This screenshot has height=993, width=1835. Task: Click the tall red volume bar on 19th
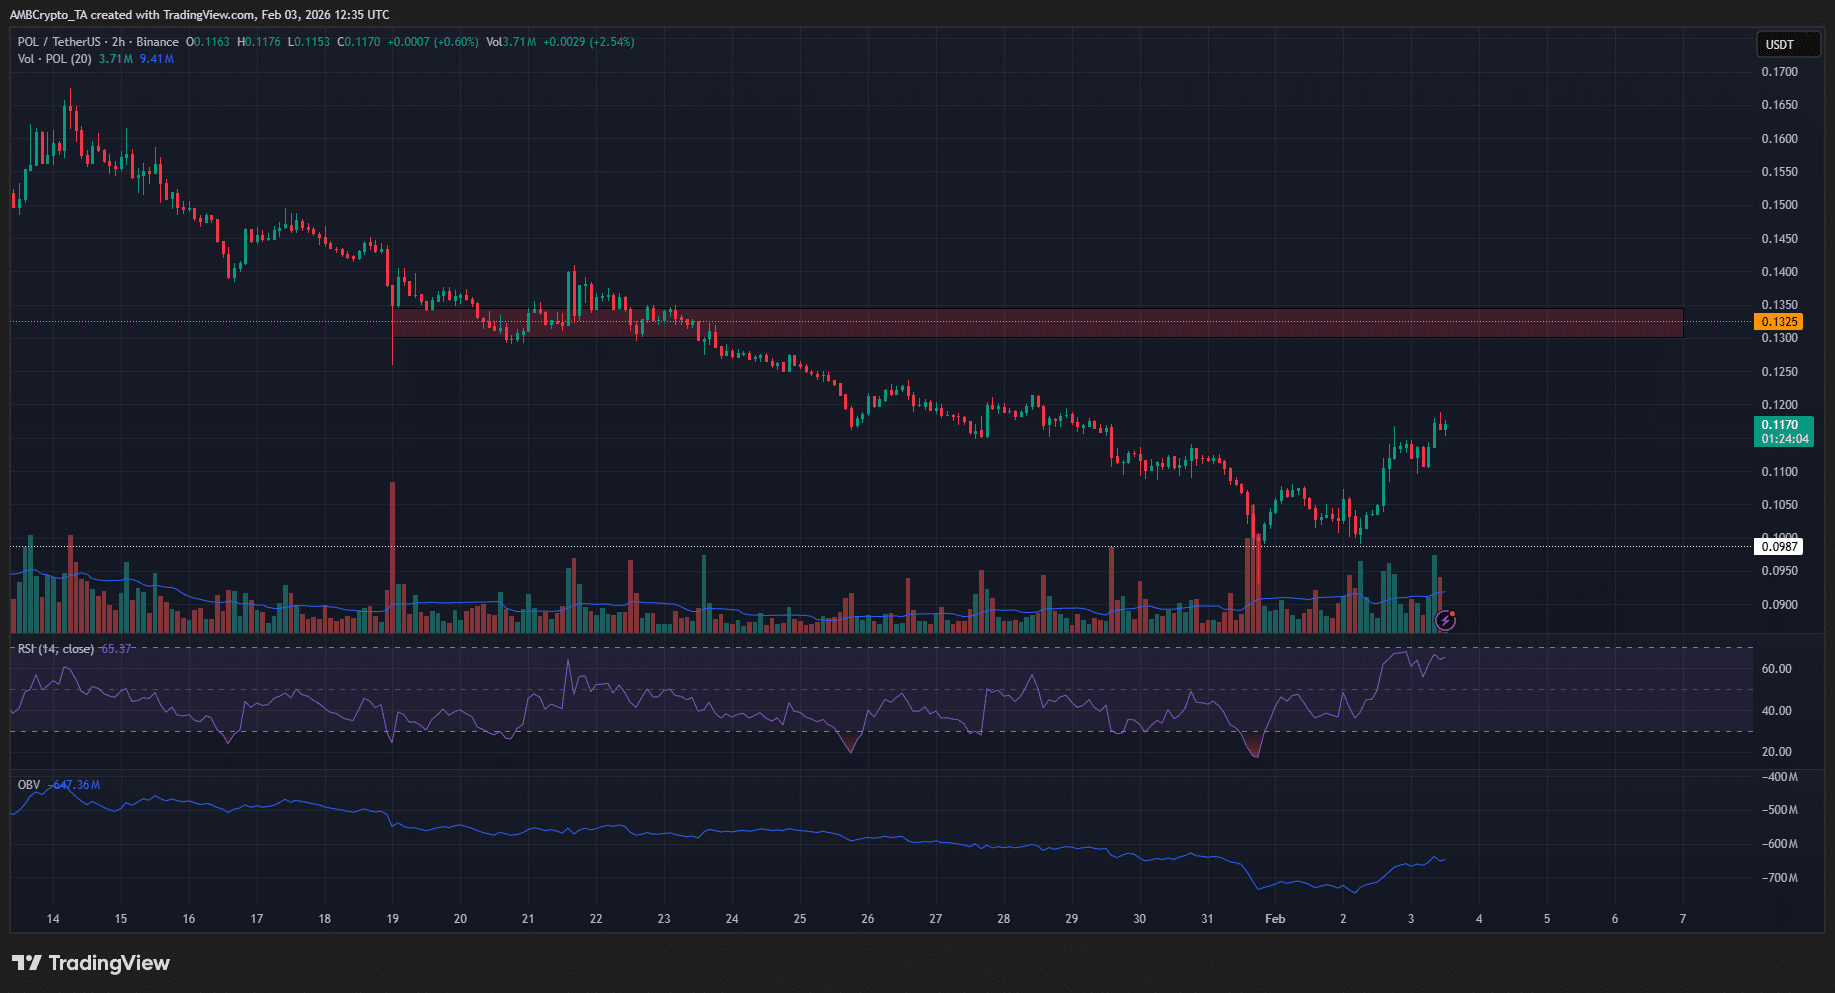click(392, 560)
